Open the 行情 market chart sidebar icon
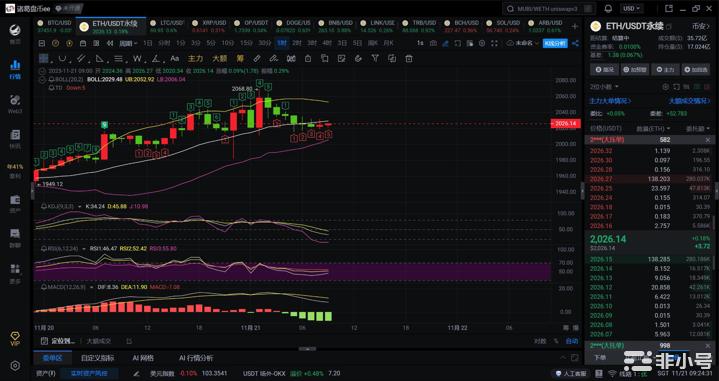The image size is (719, 381). tap(15, 68)
